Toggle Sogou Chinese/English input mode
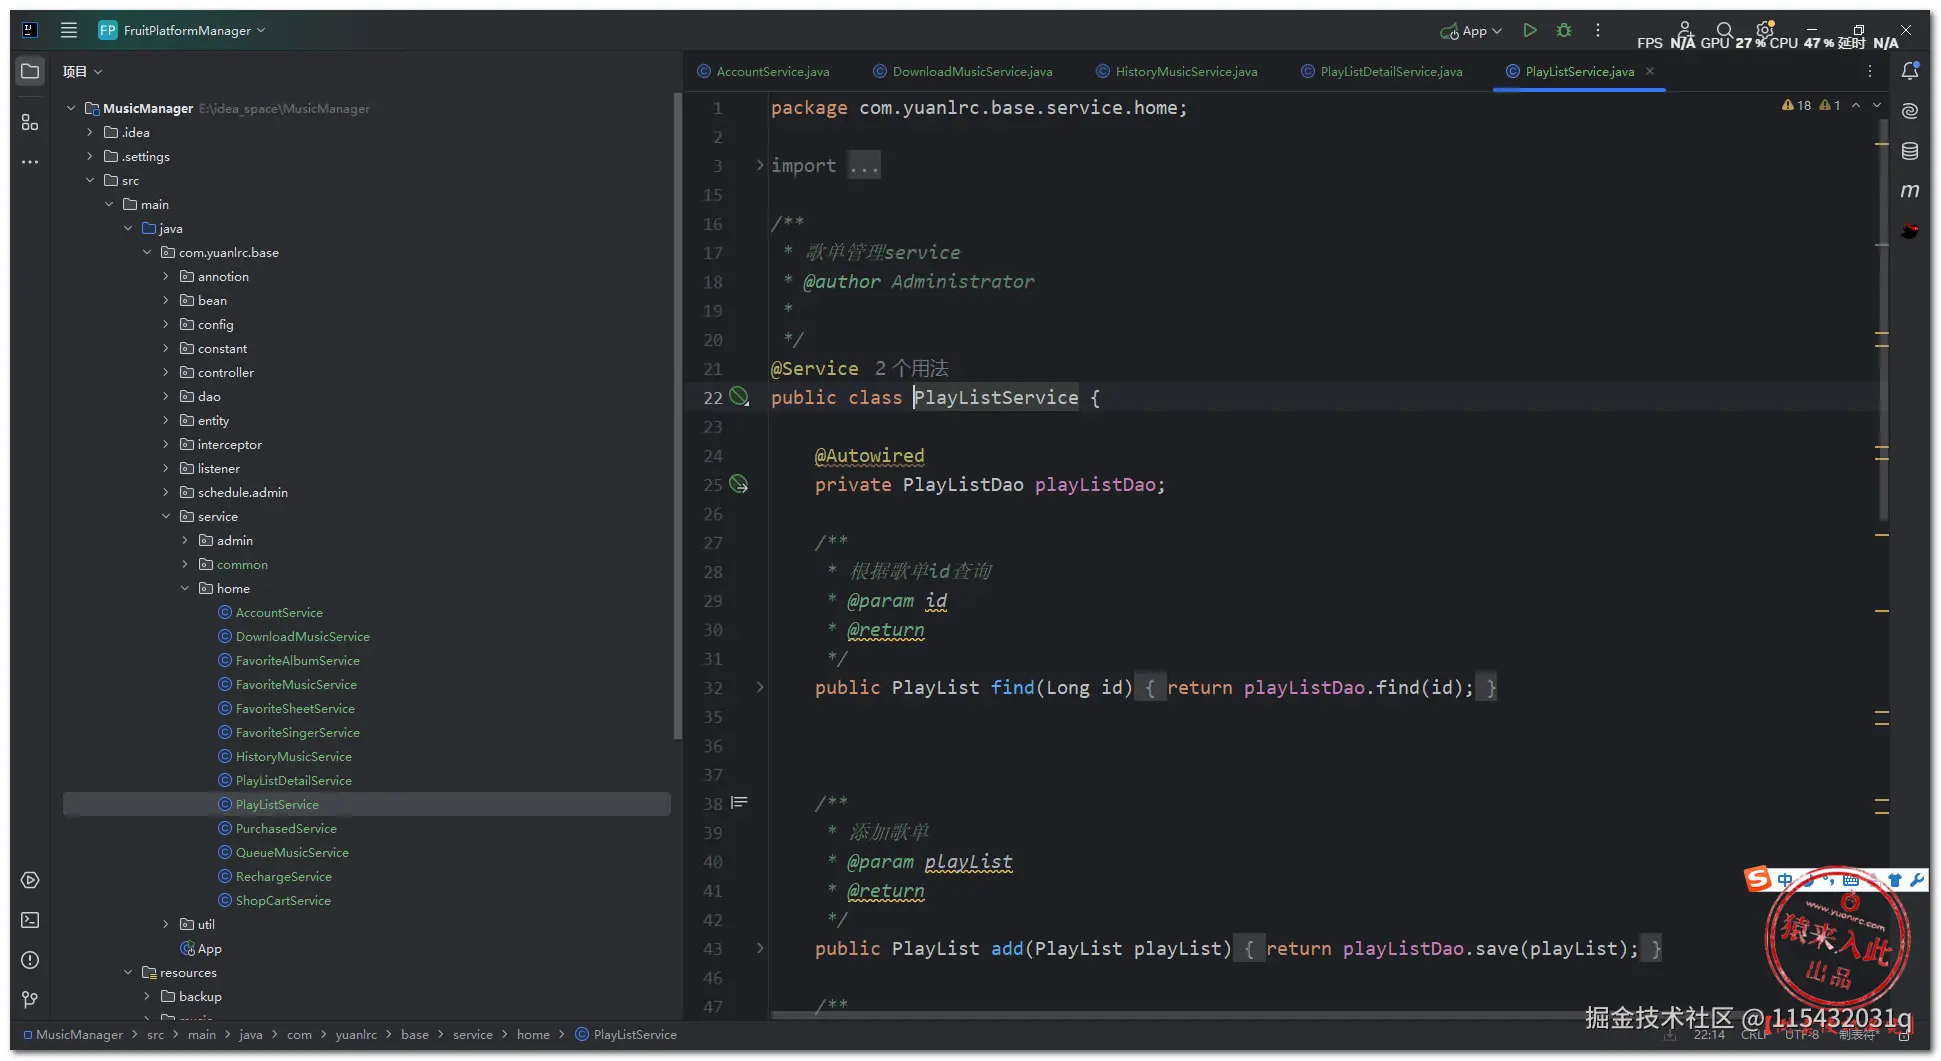This screenshot has height=1061, width=1941. [x=1785, y=880]
